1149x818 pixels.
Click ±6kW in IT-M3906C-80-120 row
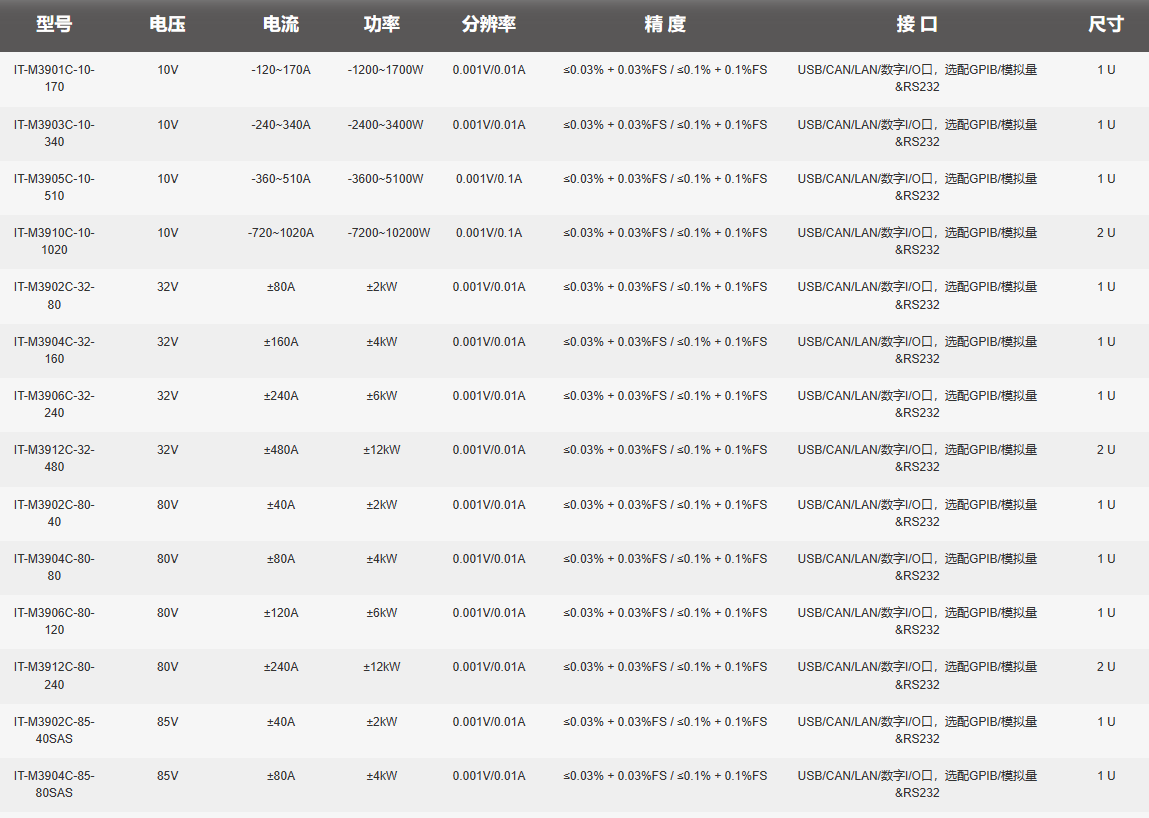382,613
